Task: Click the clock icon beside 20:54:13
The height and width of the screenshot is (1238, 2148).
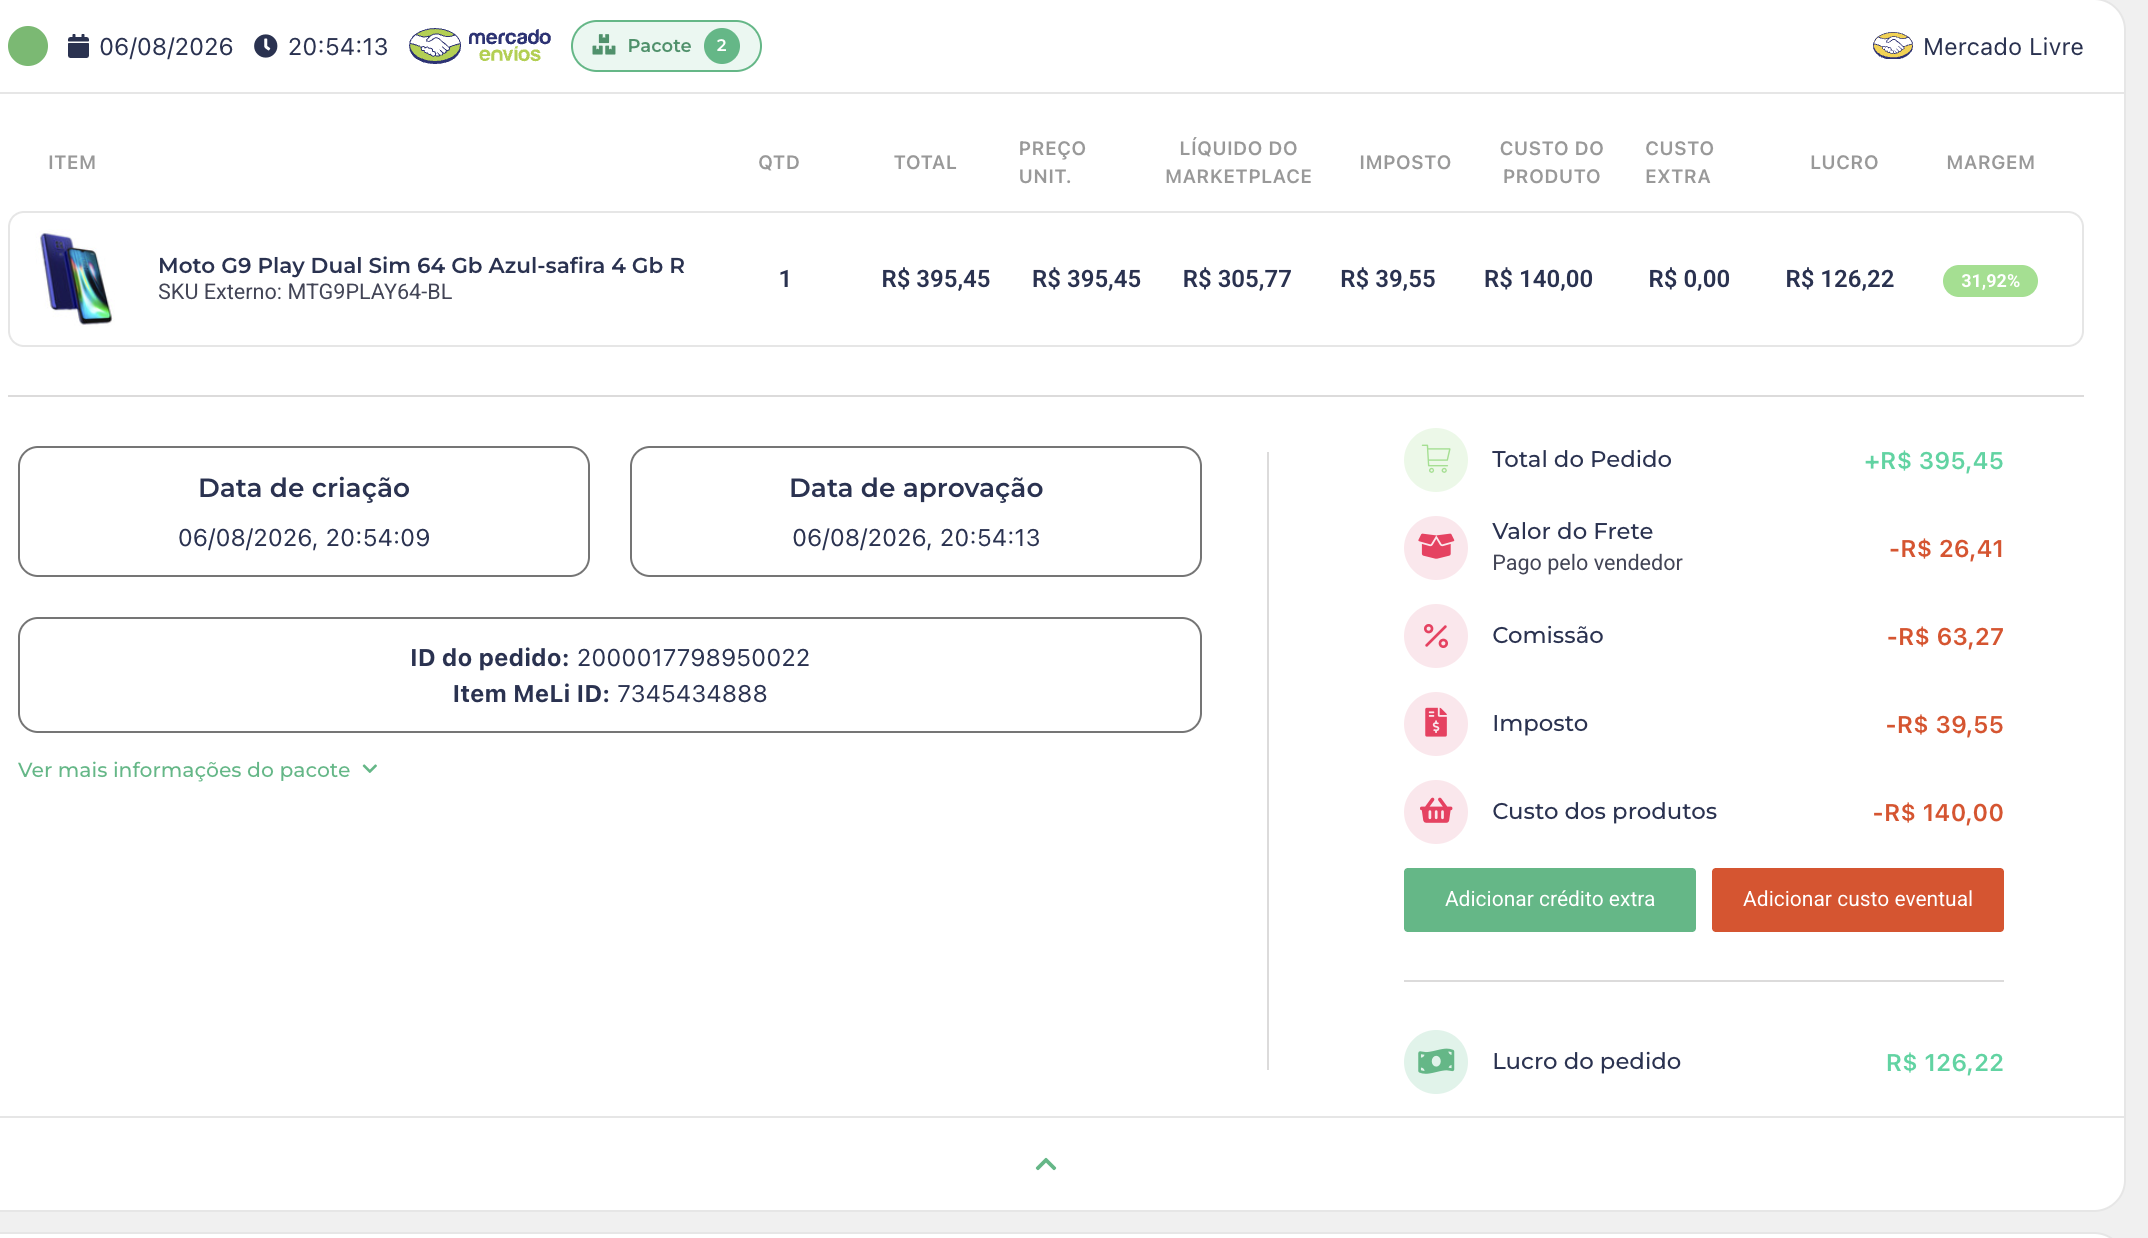Action: (265, 46)
